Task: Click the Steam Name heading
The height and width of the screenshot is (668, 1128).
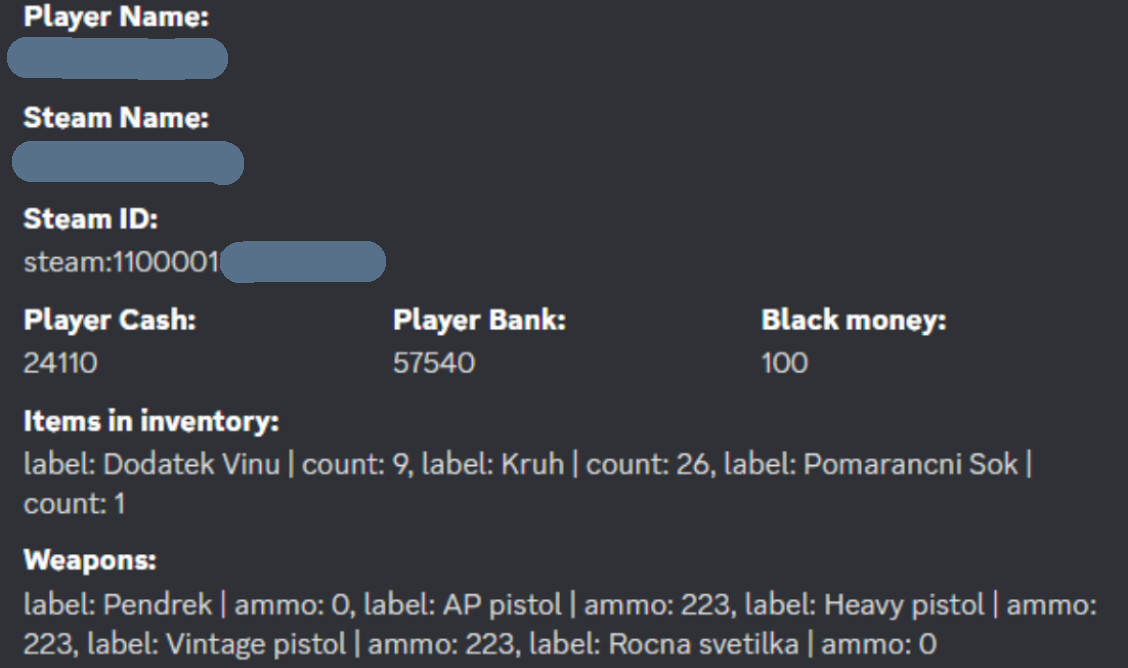Action: pyautogui.click(x=116, y=118)
